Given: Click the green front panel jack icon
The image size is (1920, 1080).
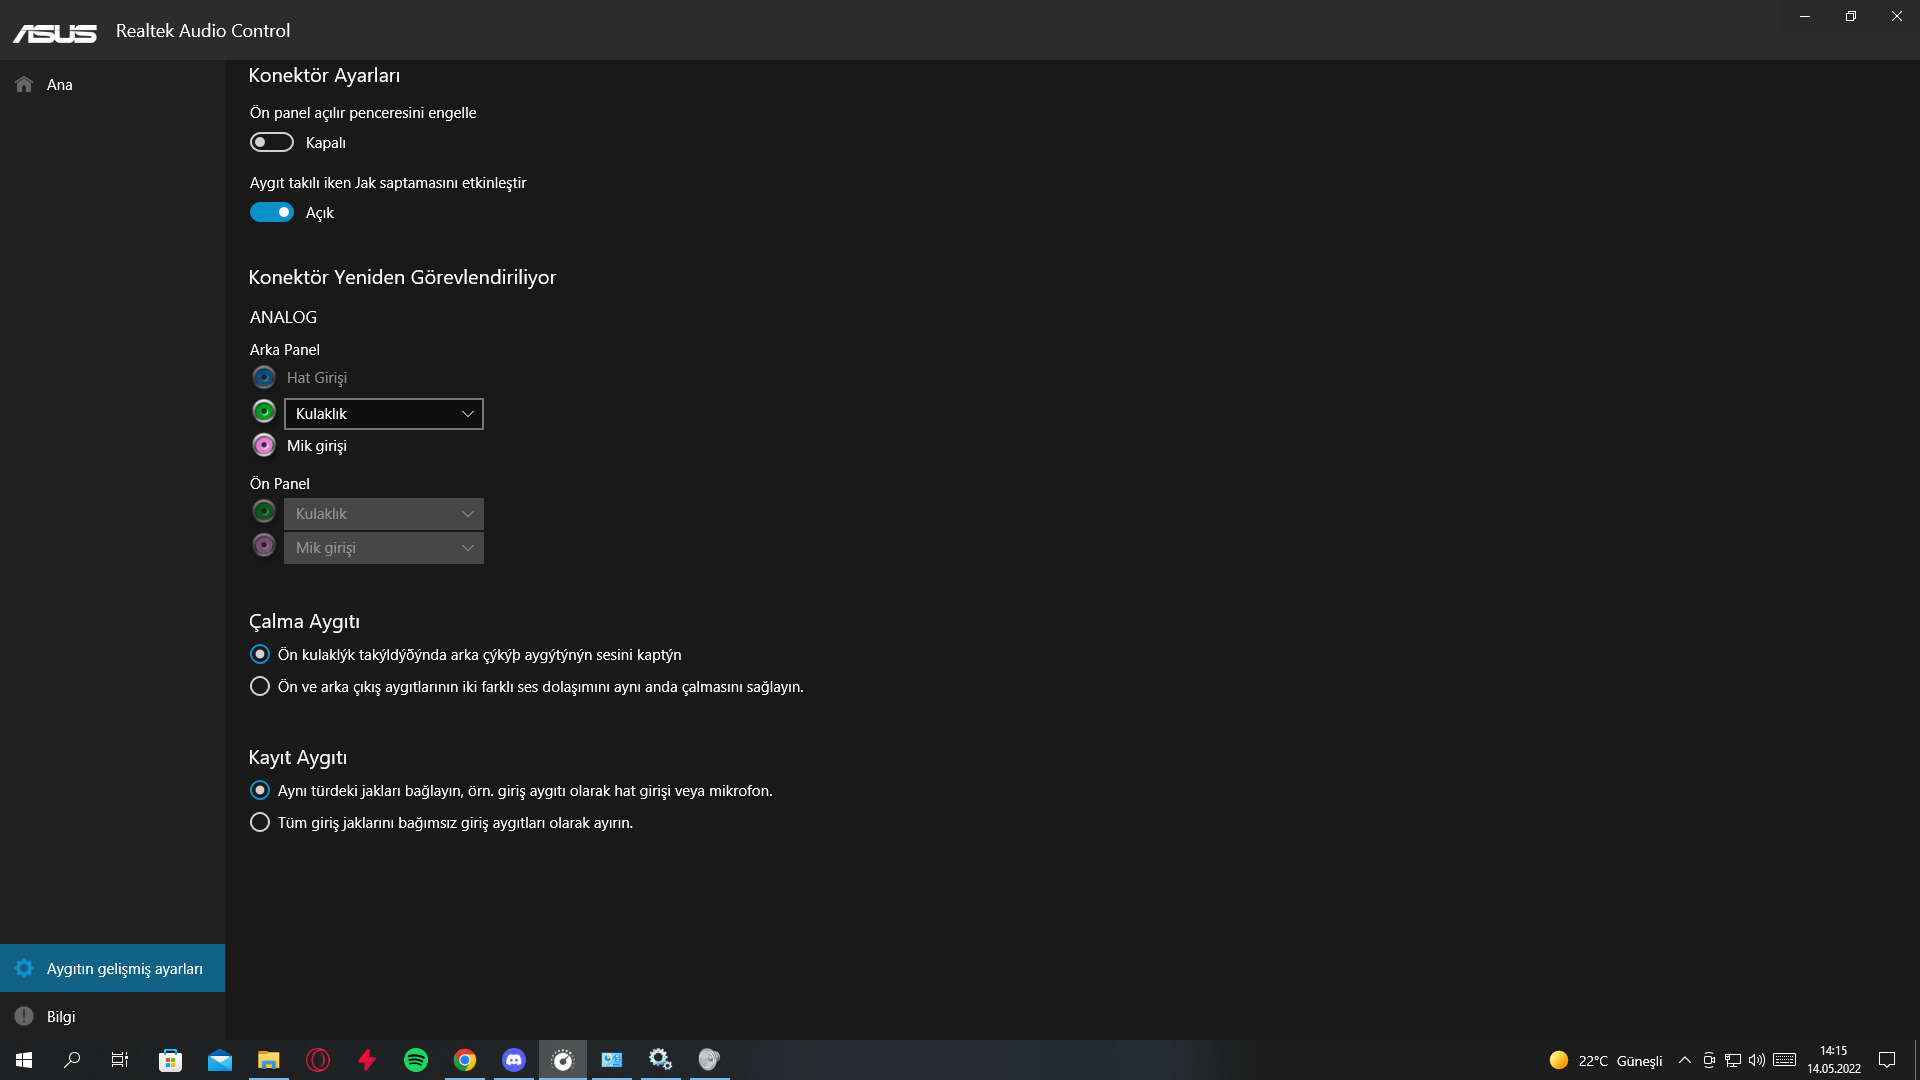Looking at the screenshot, I should [264, 512].
